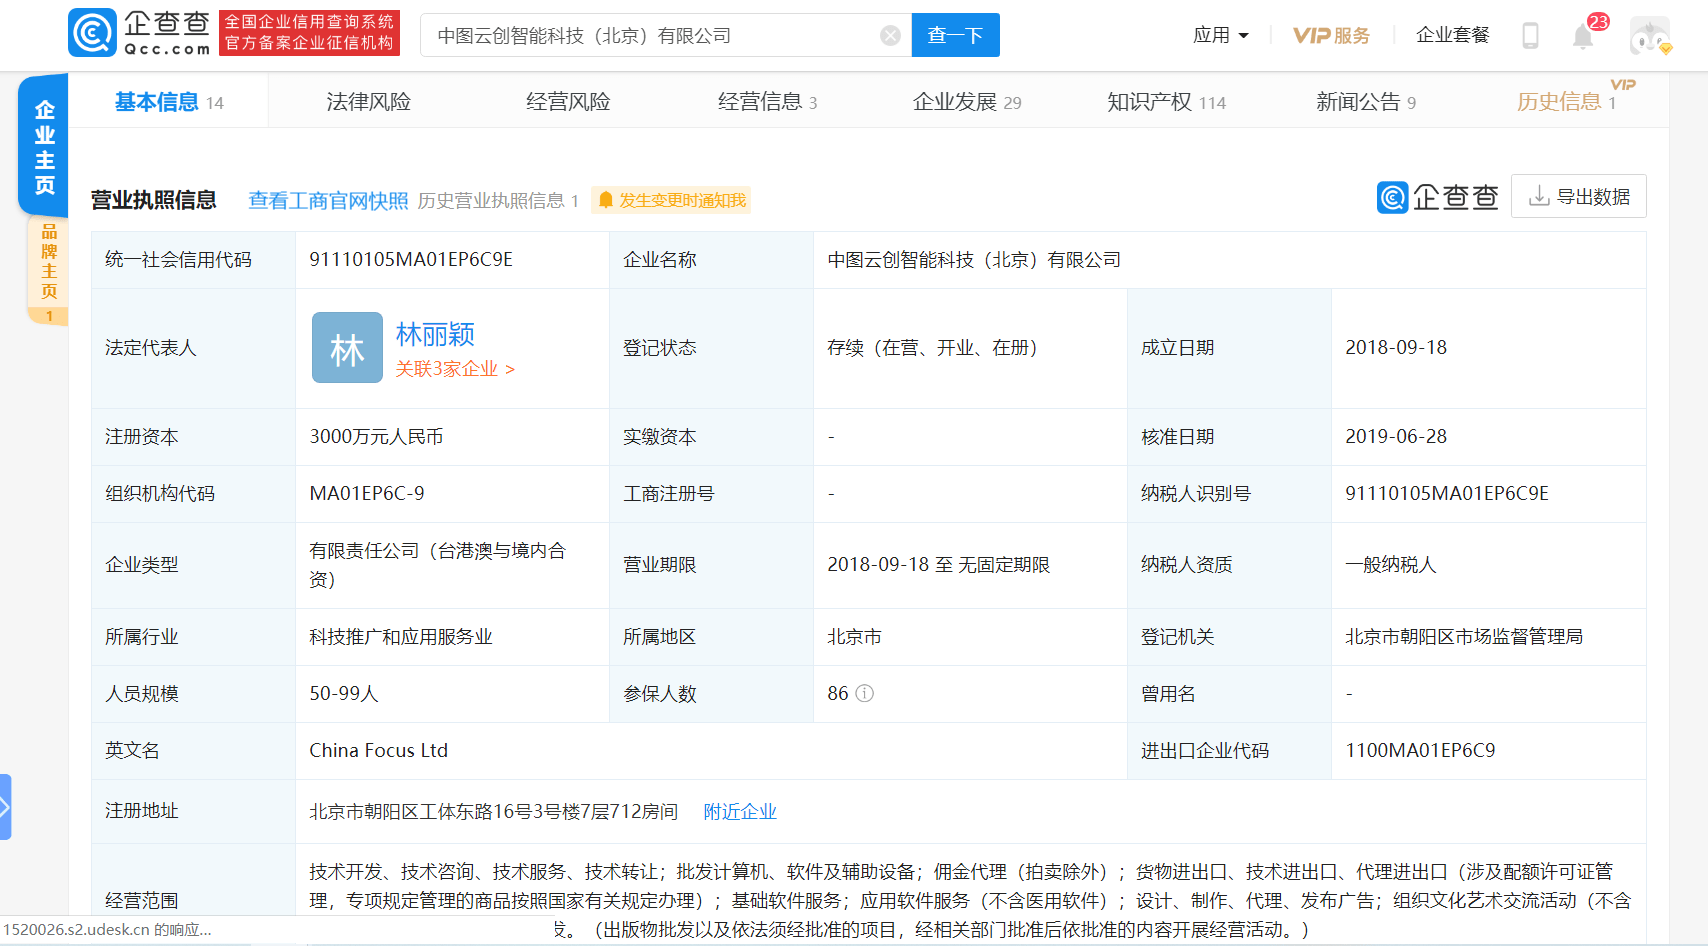Open the Qcc.com logo homepage
This screenshot has width=1708, height=946.
140,33
